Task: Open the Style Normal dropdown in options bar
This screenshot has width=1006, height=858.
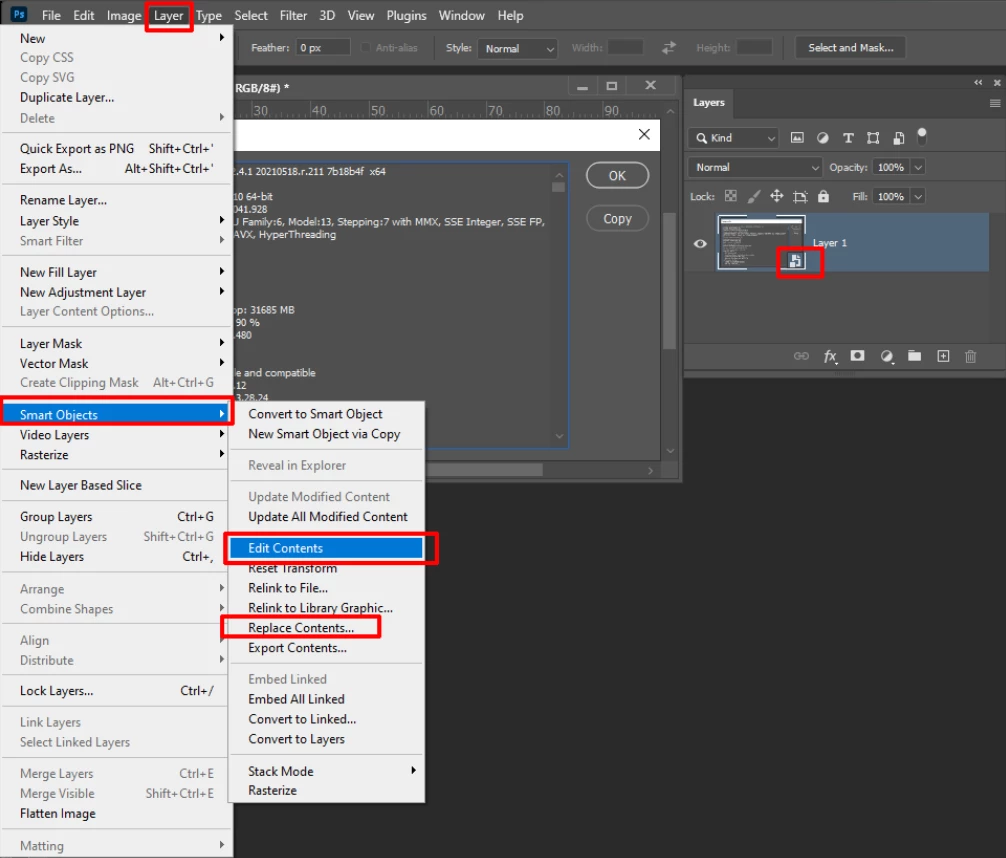Action: [x=517, y=48]
